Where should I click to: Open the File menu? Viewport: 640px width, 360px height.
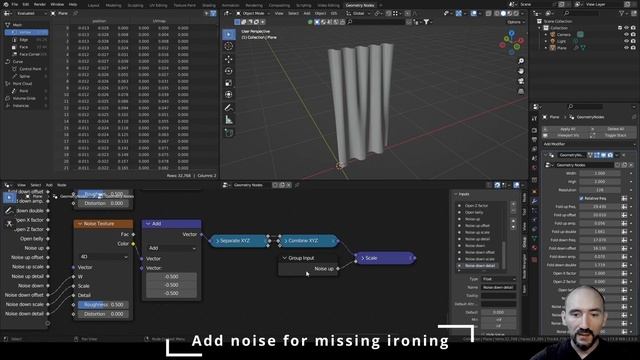tap(14, 4)
